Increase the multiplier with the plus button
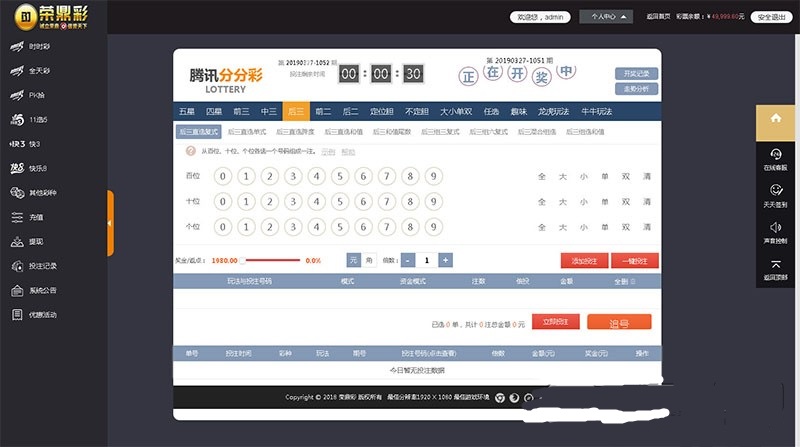The width and height of the screenshot is (800, 447). click(x=445, y=260)
